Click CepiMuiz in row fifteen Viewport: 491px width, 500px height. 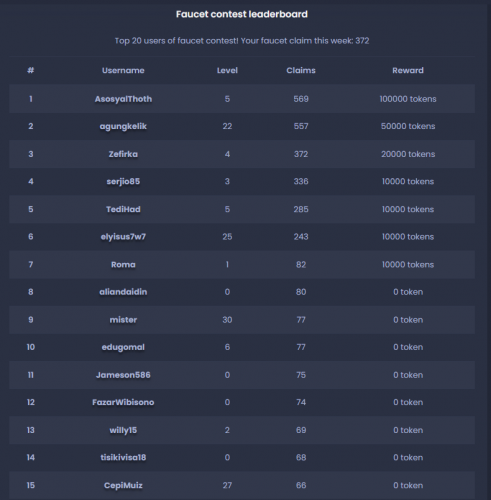click(x=123, y=485)
